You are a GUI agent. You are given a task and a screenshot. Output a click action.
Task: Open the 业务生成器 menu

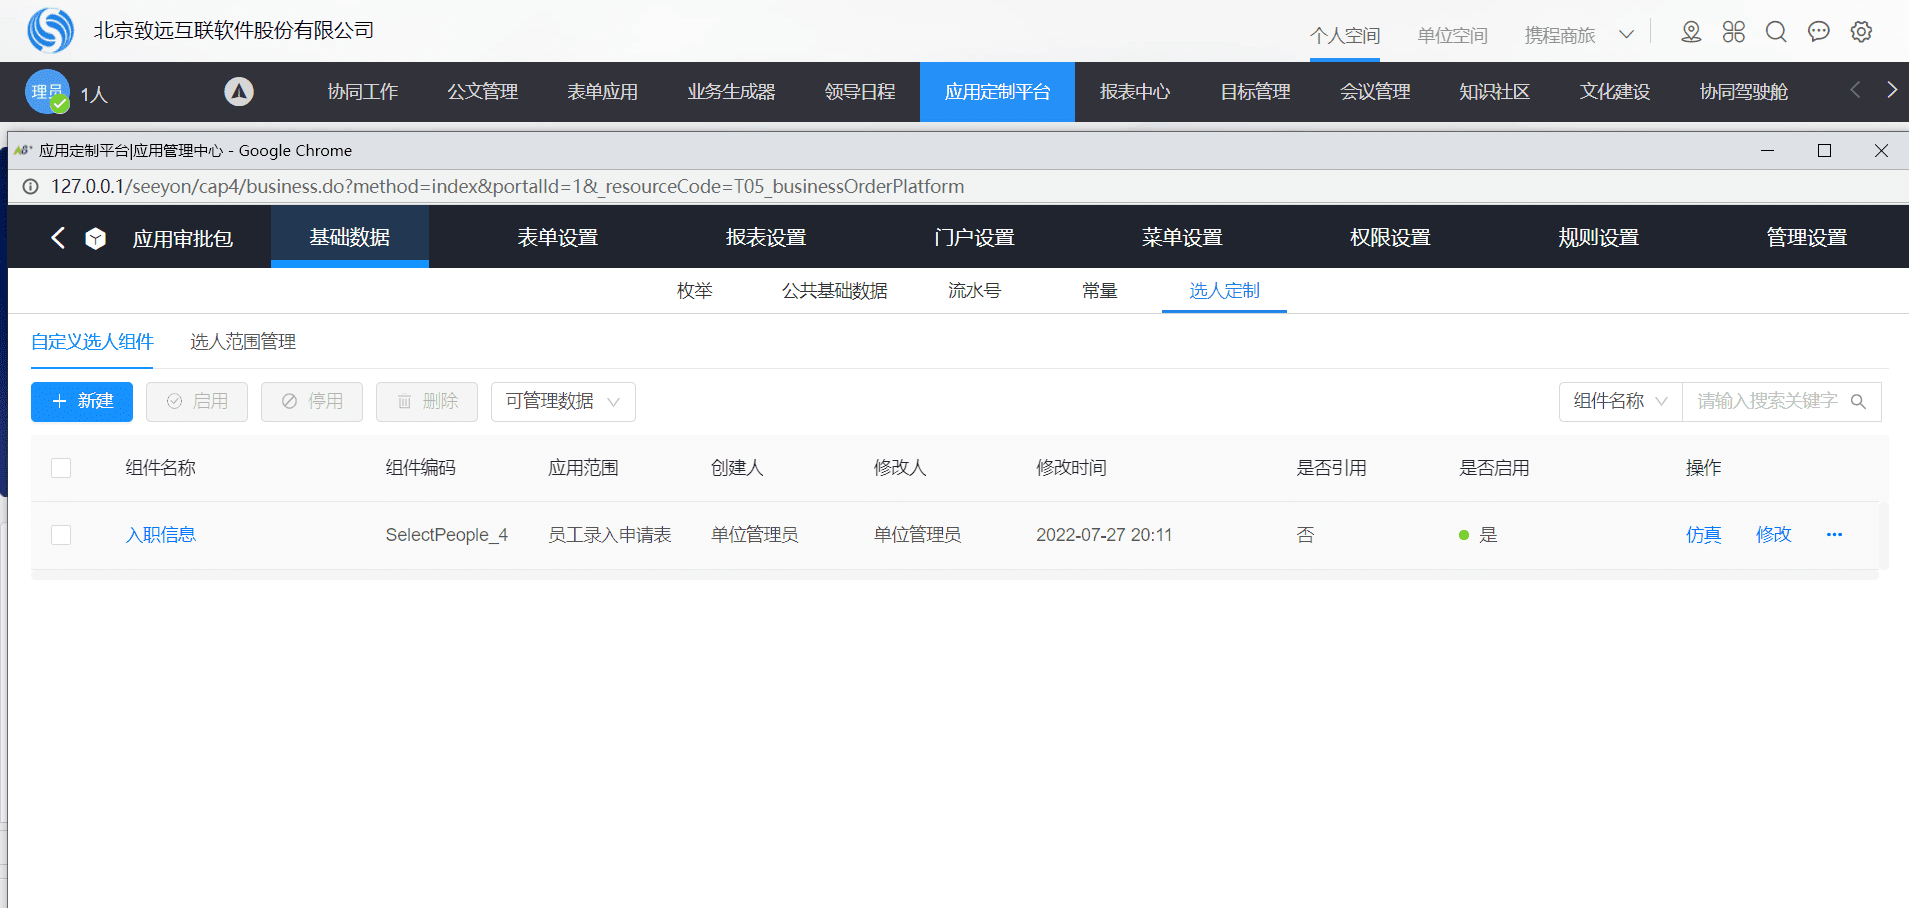(x=731, y=92)
